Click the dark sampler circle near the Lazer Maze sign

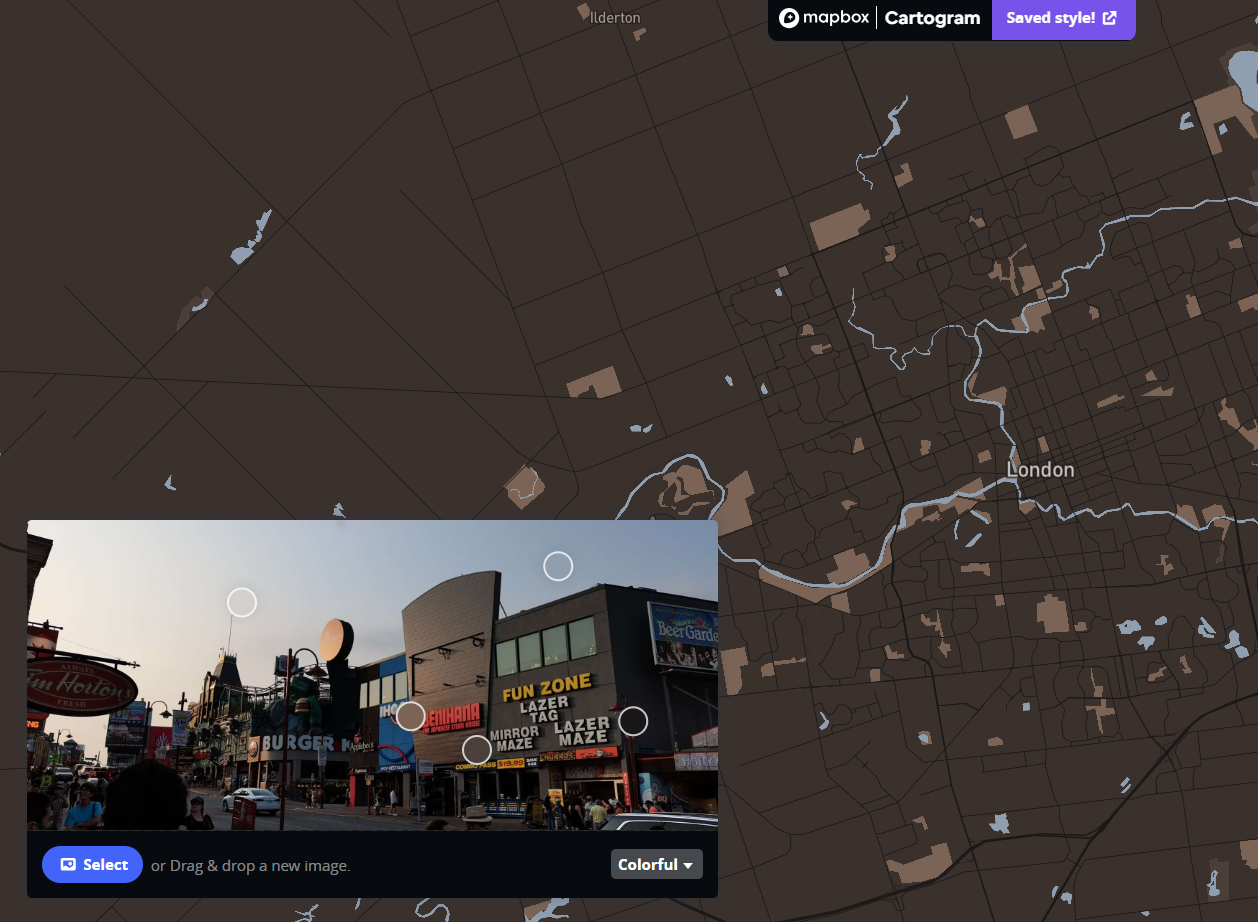tap(633, 720)
